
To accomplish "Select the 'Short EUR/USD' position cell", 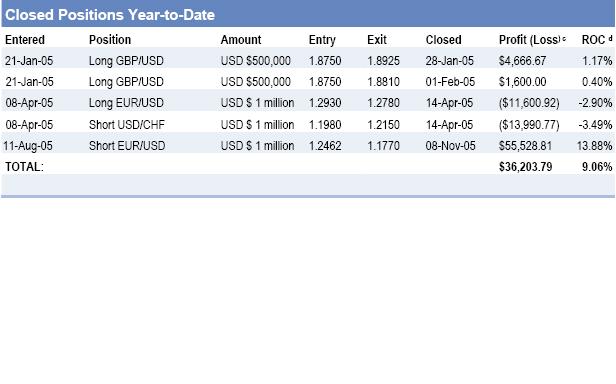I will tap(127, 146).
